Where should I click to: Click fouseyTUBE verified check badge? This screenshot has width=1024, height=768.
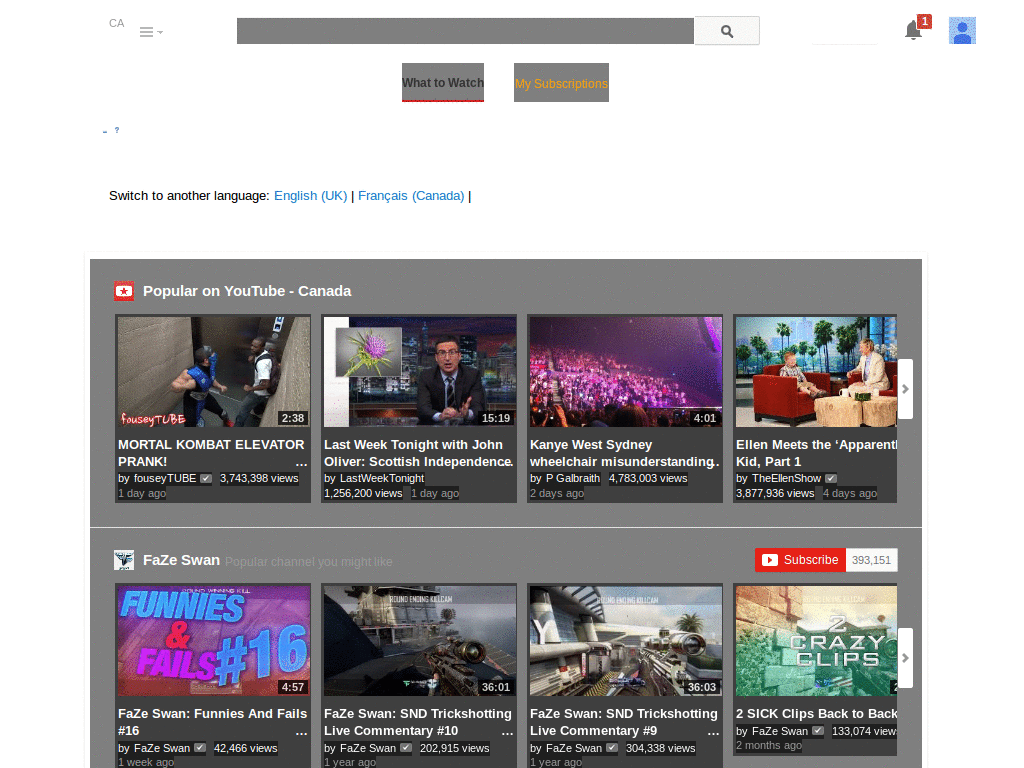click(206, 478)
